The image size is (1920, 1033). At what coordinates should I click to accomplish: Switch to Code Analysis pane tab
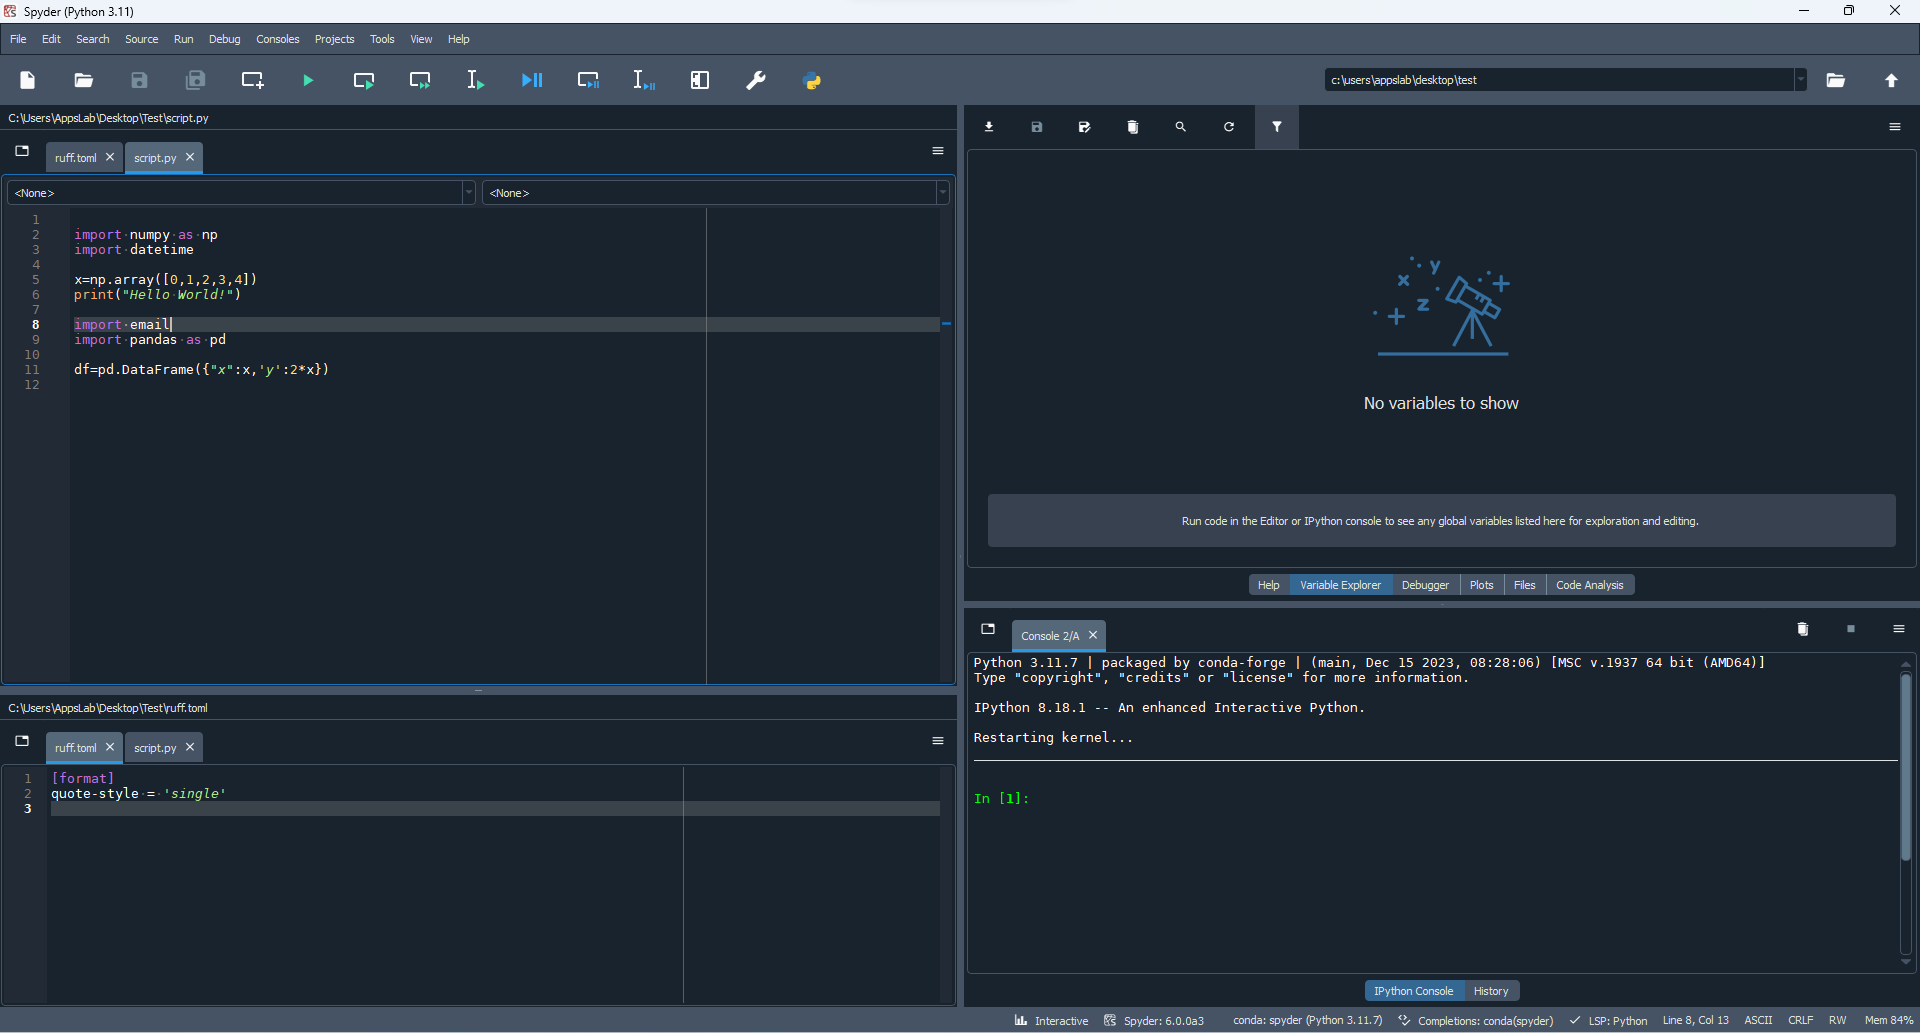(1590, 585)
